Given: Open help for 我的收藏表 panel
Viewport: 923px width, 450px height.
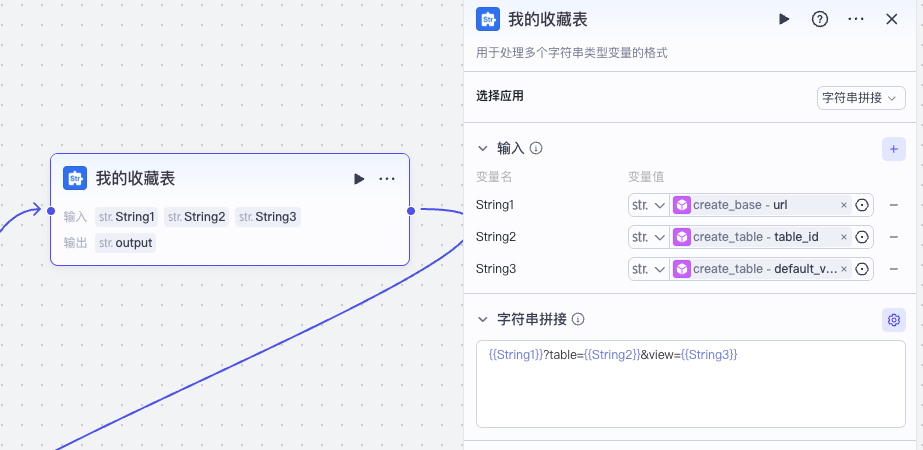Looking at the screenshot, I should 820,19.
